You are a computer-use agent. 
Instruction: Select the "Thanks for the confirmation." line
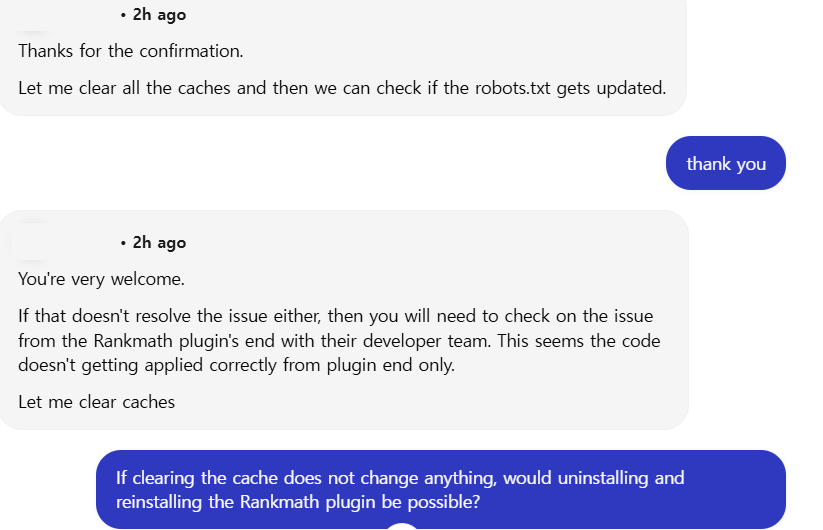point(131,50)
